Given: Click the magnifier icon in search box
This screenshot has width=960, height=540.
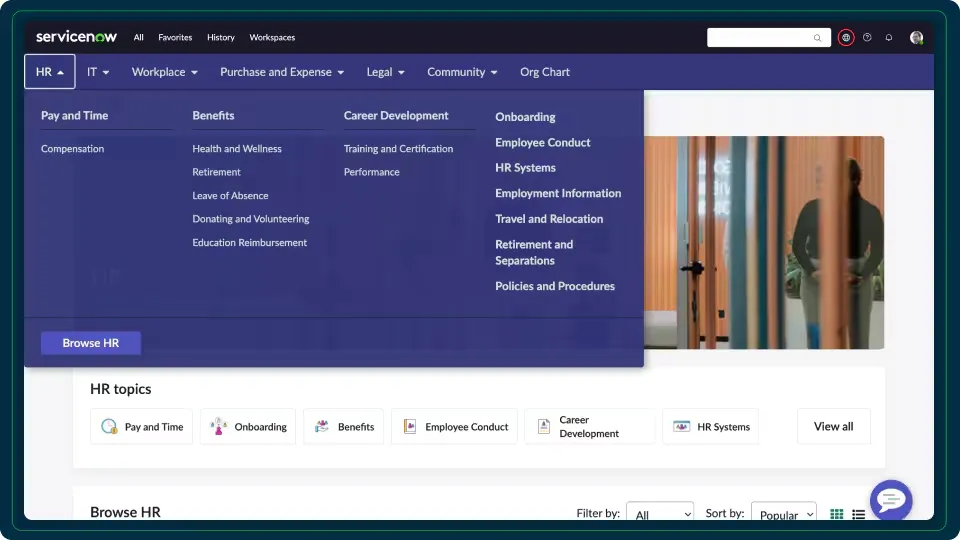Looking at the screenshot, I should coord(818,38).
